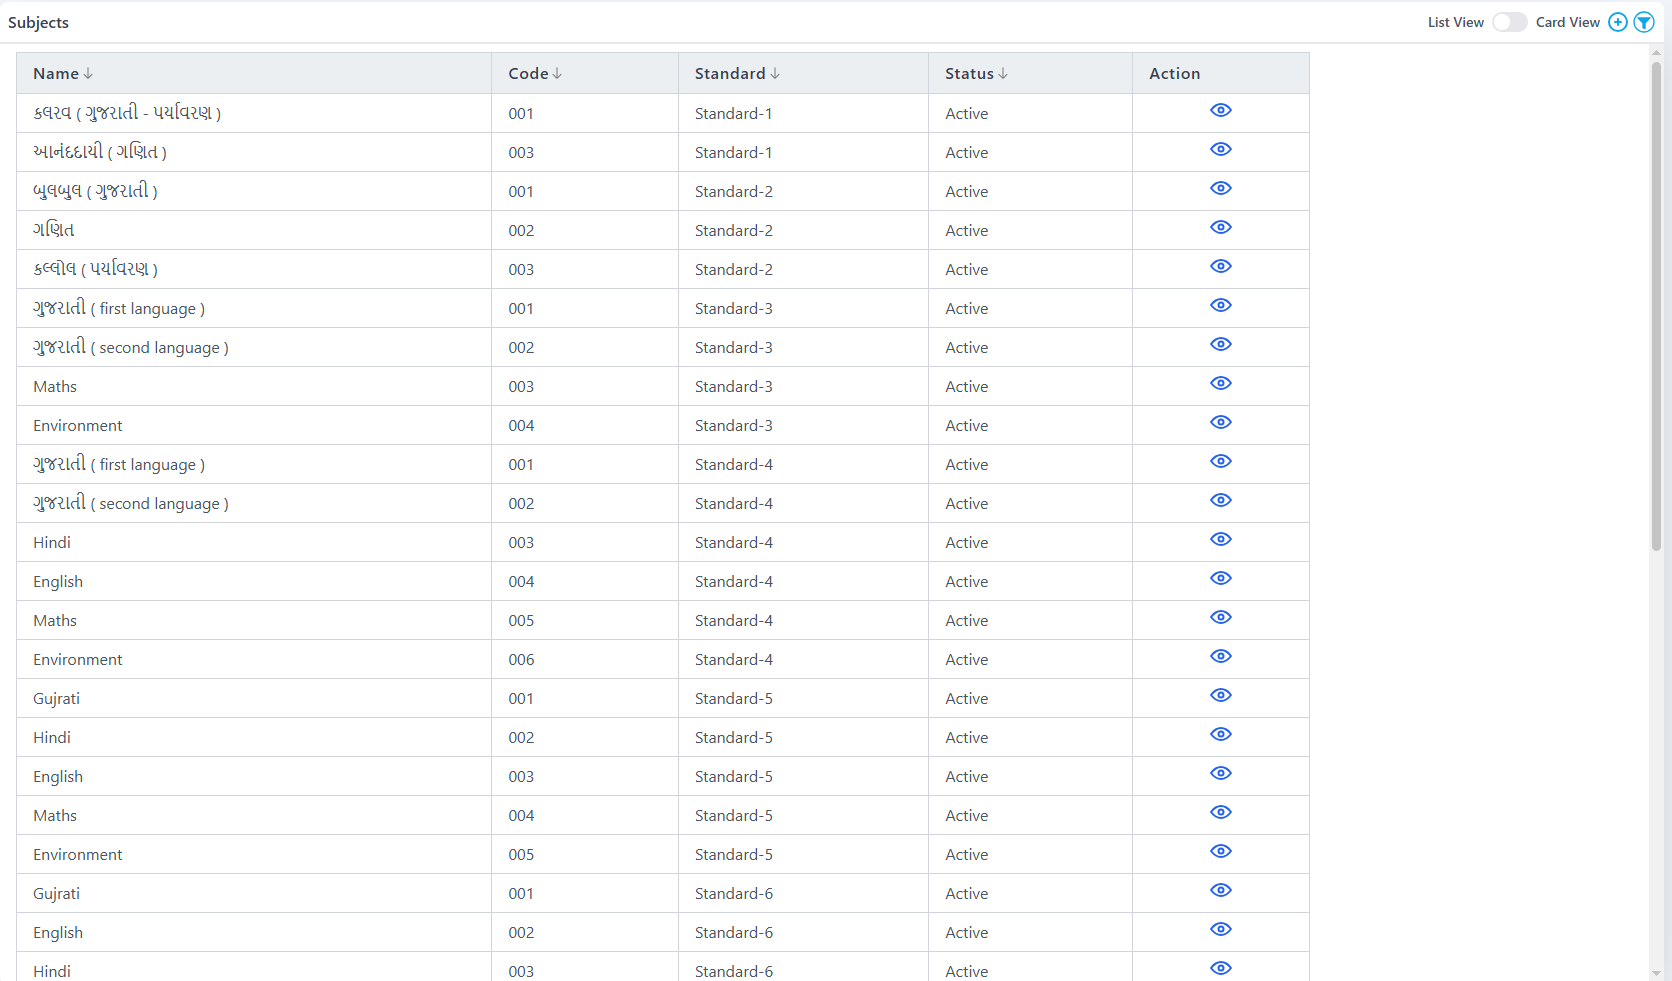The image size is (1672, 981).
Task: View the Environment Standard-5 subject
Action: (x=1220, y=852)
